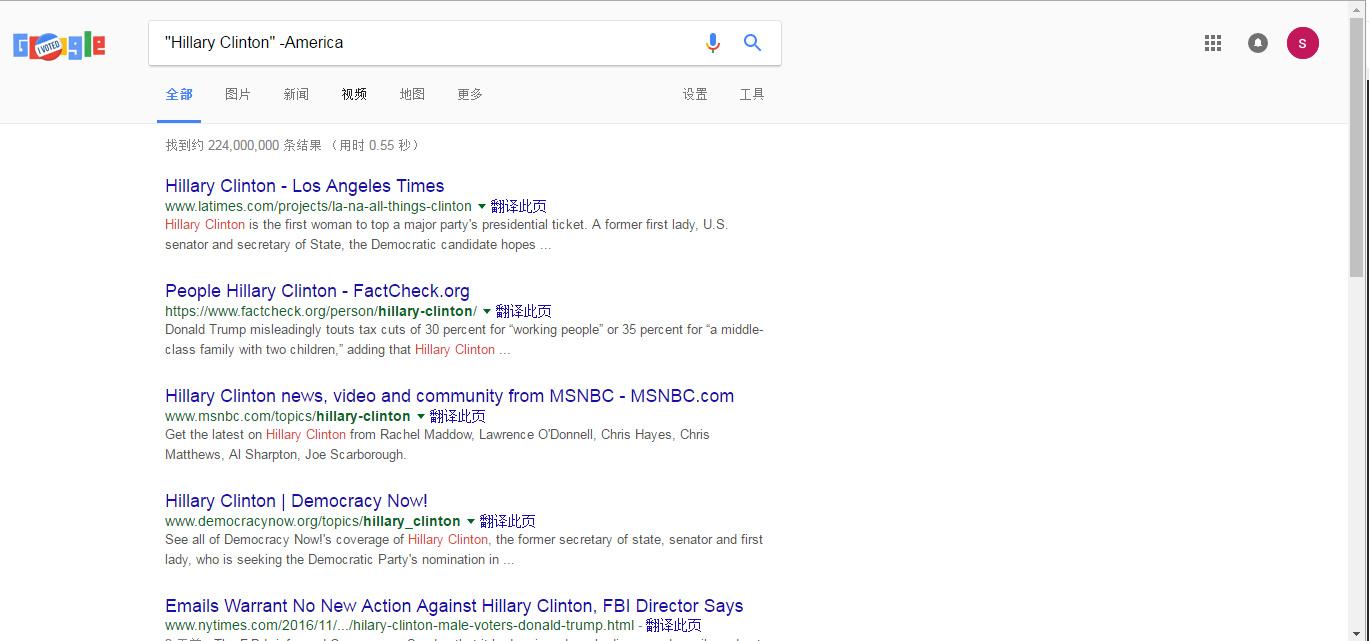
Task: Click 翻译此页 for the latimes result
Action: 519,206
